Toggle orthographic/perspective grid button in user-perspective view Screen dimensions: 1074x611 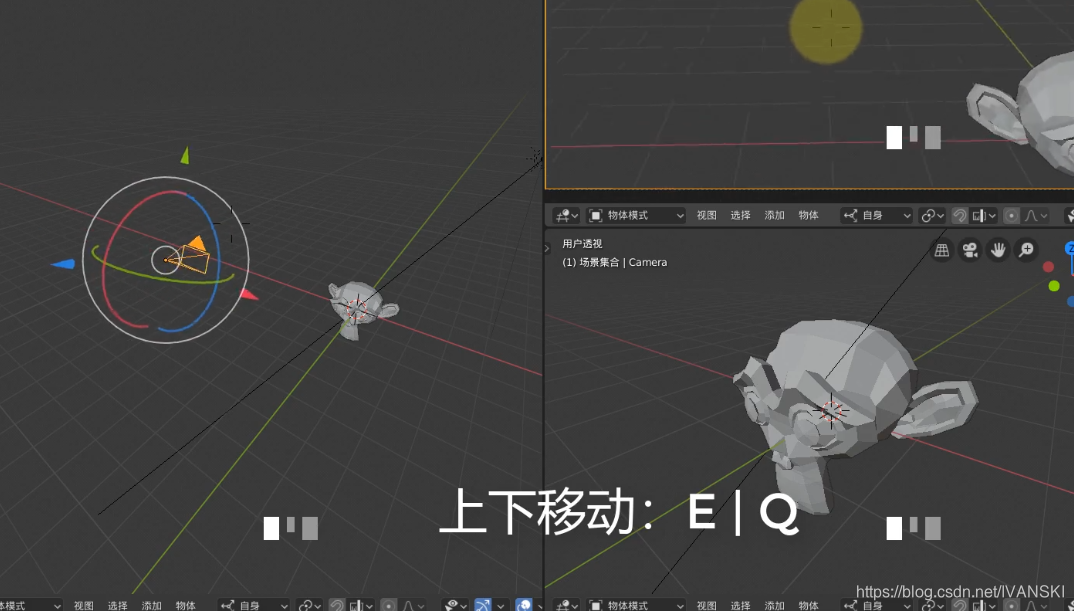[942, 250]
